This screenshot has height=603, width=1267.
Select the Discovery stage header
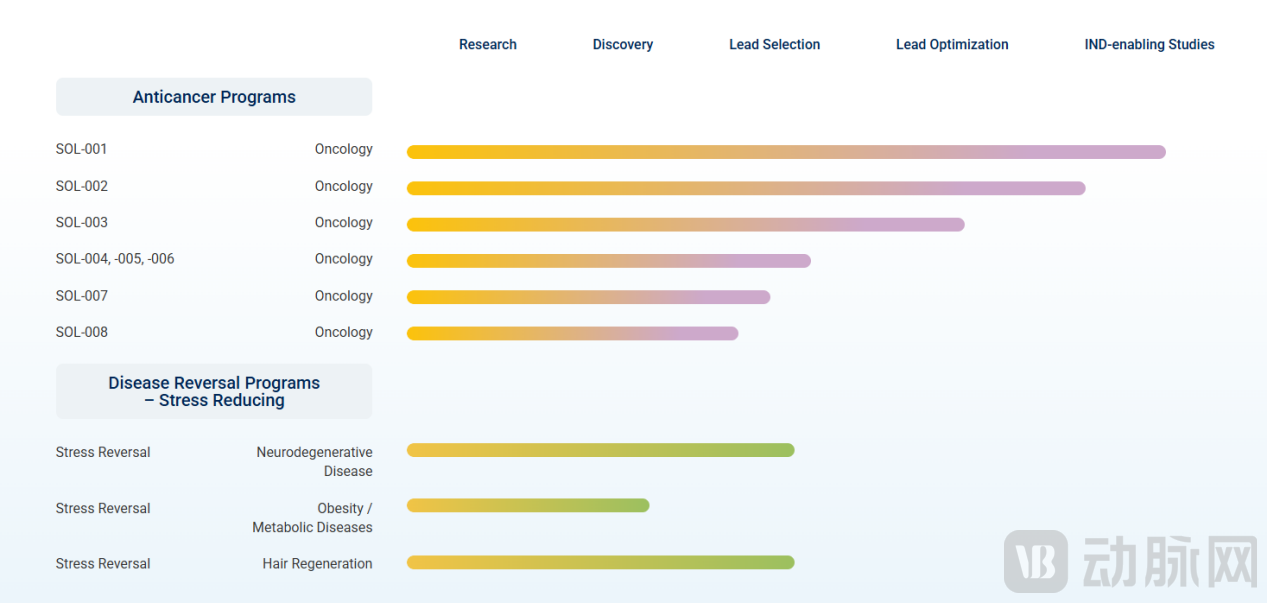[623, 44]
